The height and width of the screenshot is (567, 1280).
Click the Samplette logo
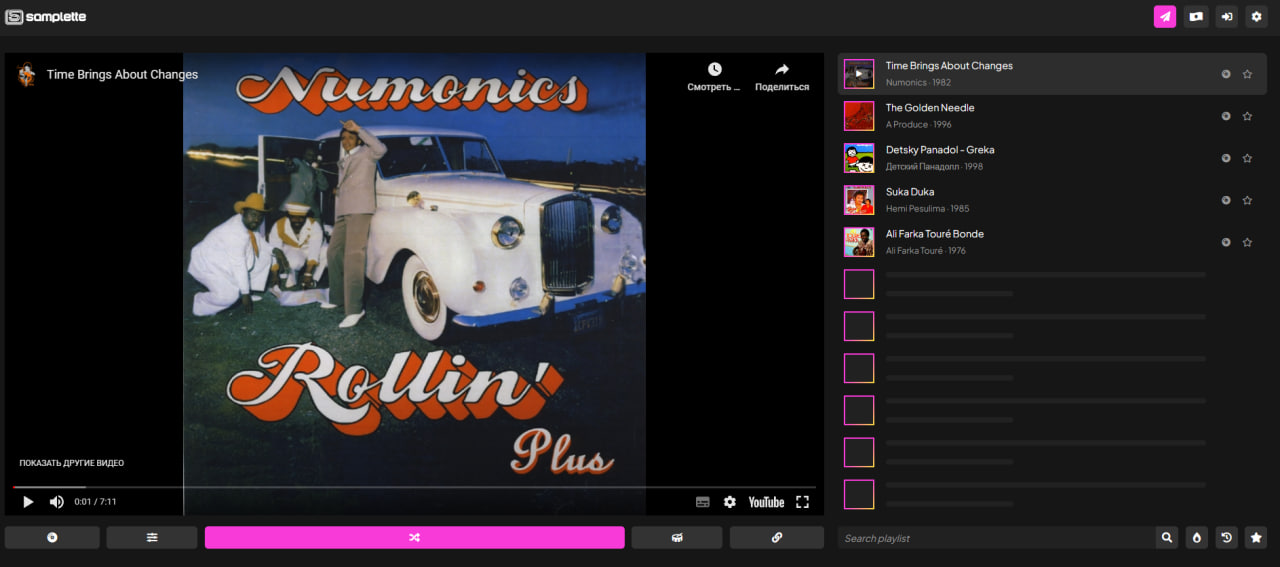pos(46,17)
